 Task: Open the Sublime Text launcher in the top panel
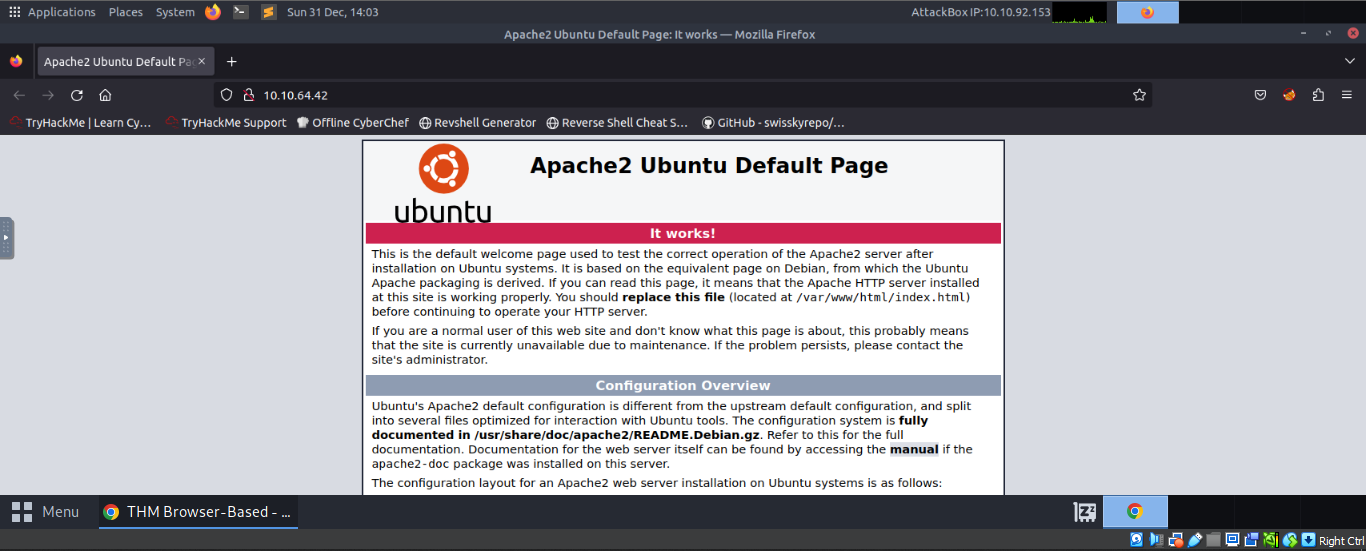(x=269, y=12)
